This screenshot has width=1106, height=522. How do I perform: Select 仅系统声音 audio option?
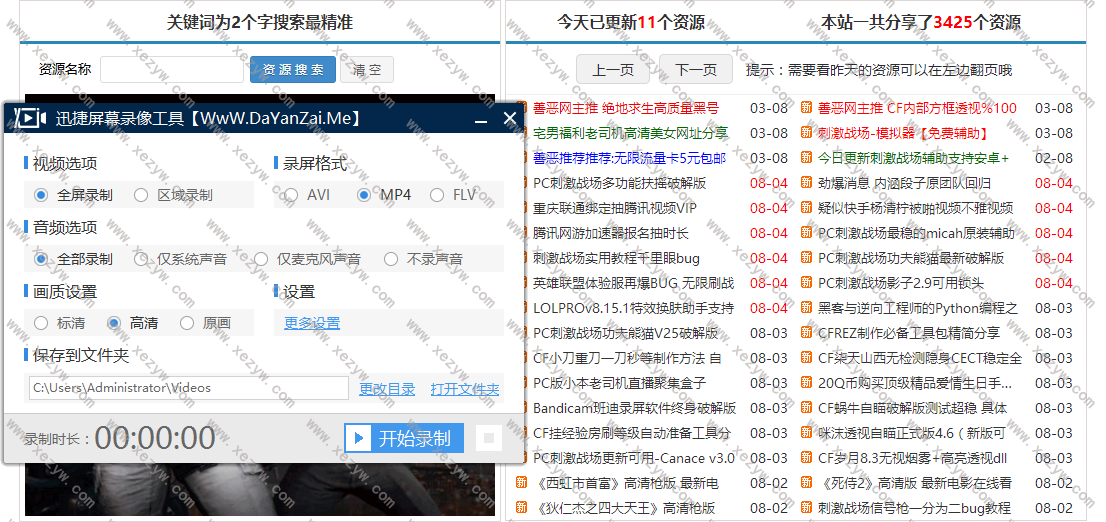pos(141,259)
